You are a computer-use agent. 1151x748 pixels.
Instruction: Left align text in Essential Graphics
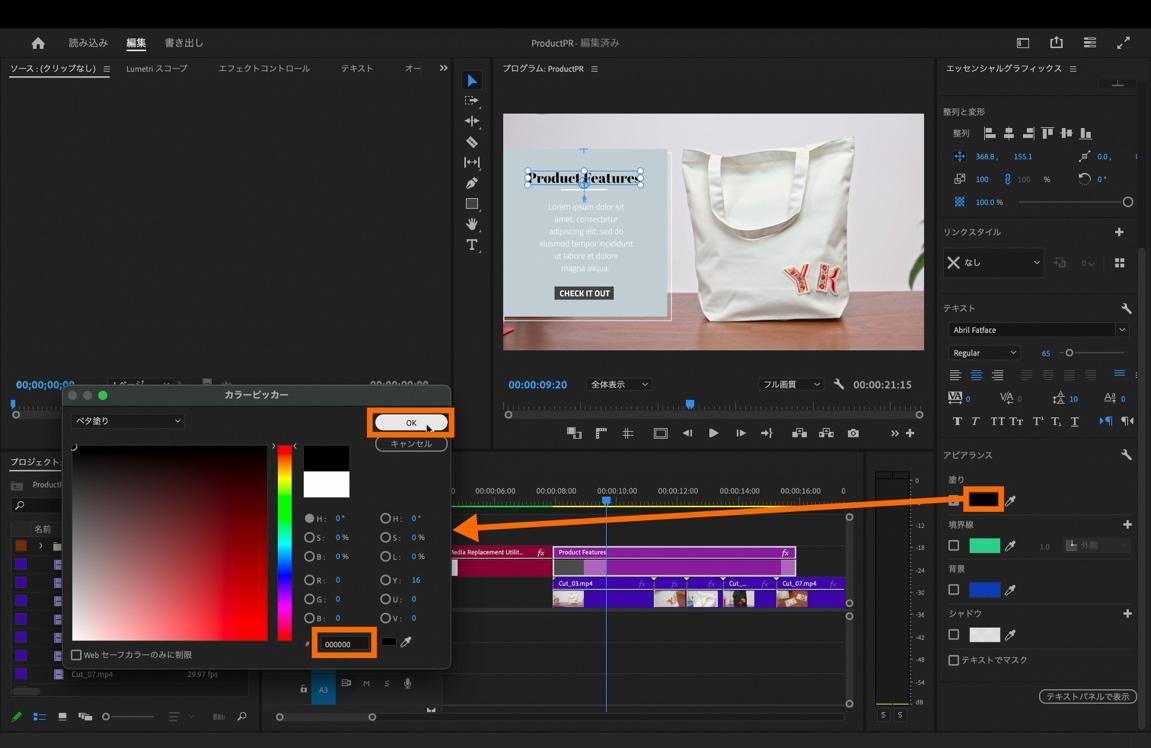click(x=955, y=375)
